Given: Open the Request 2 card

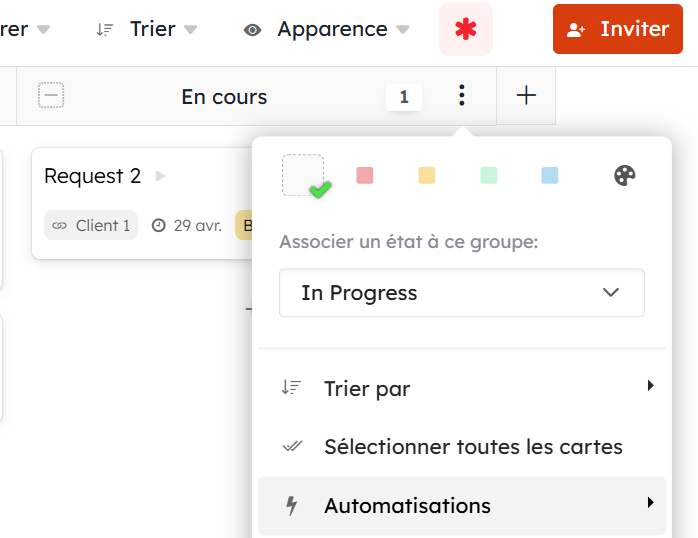Looking at the screenshot, I should click(x=93, y=176).
